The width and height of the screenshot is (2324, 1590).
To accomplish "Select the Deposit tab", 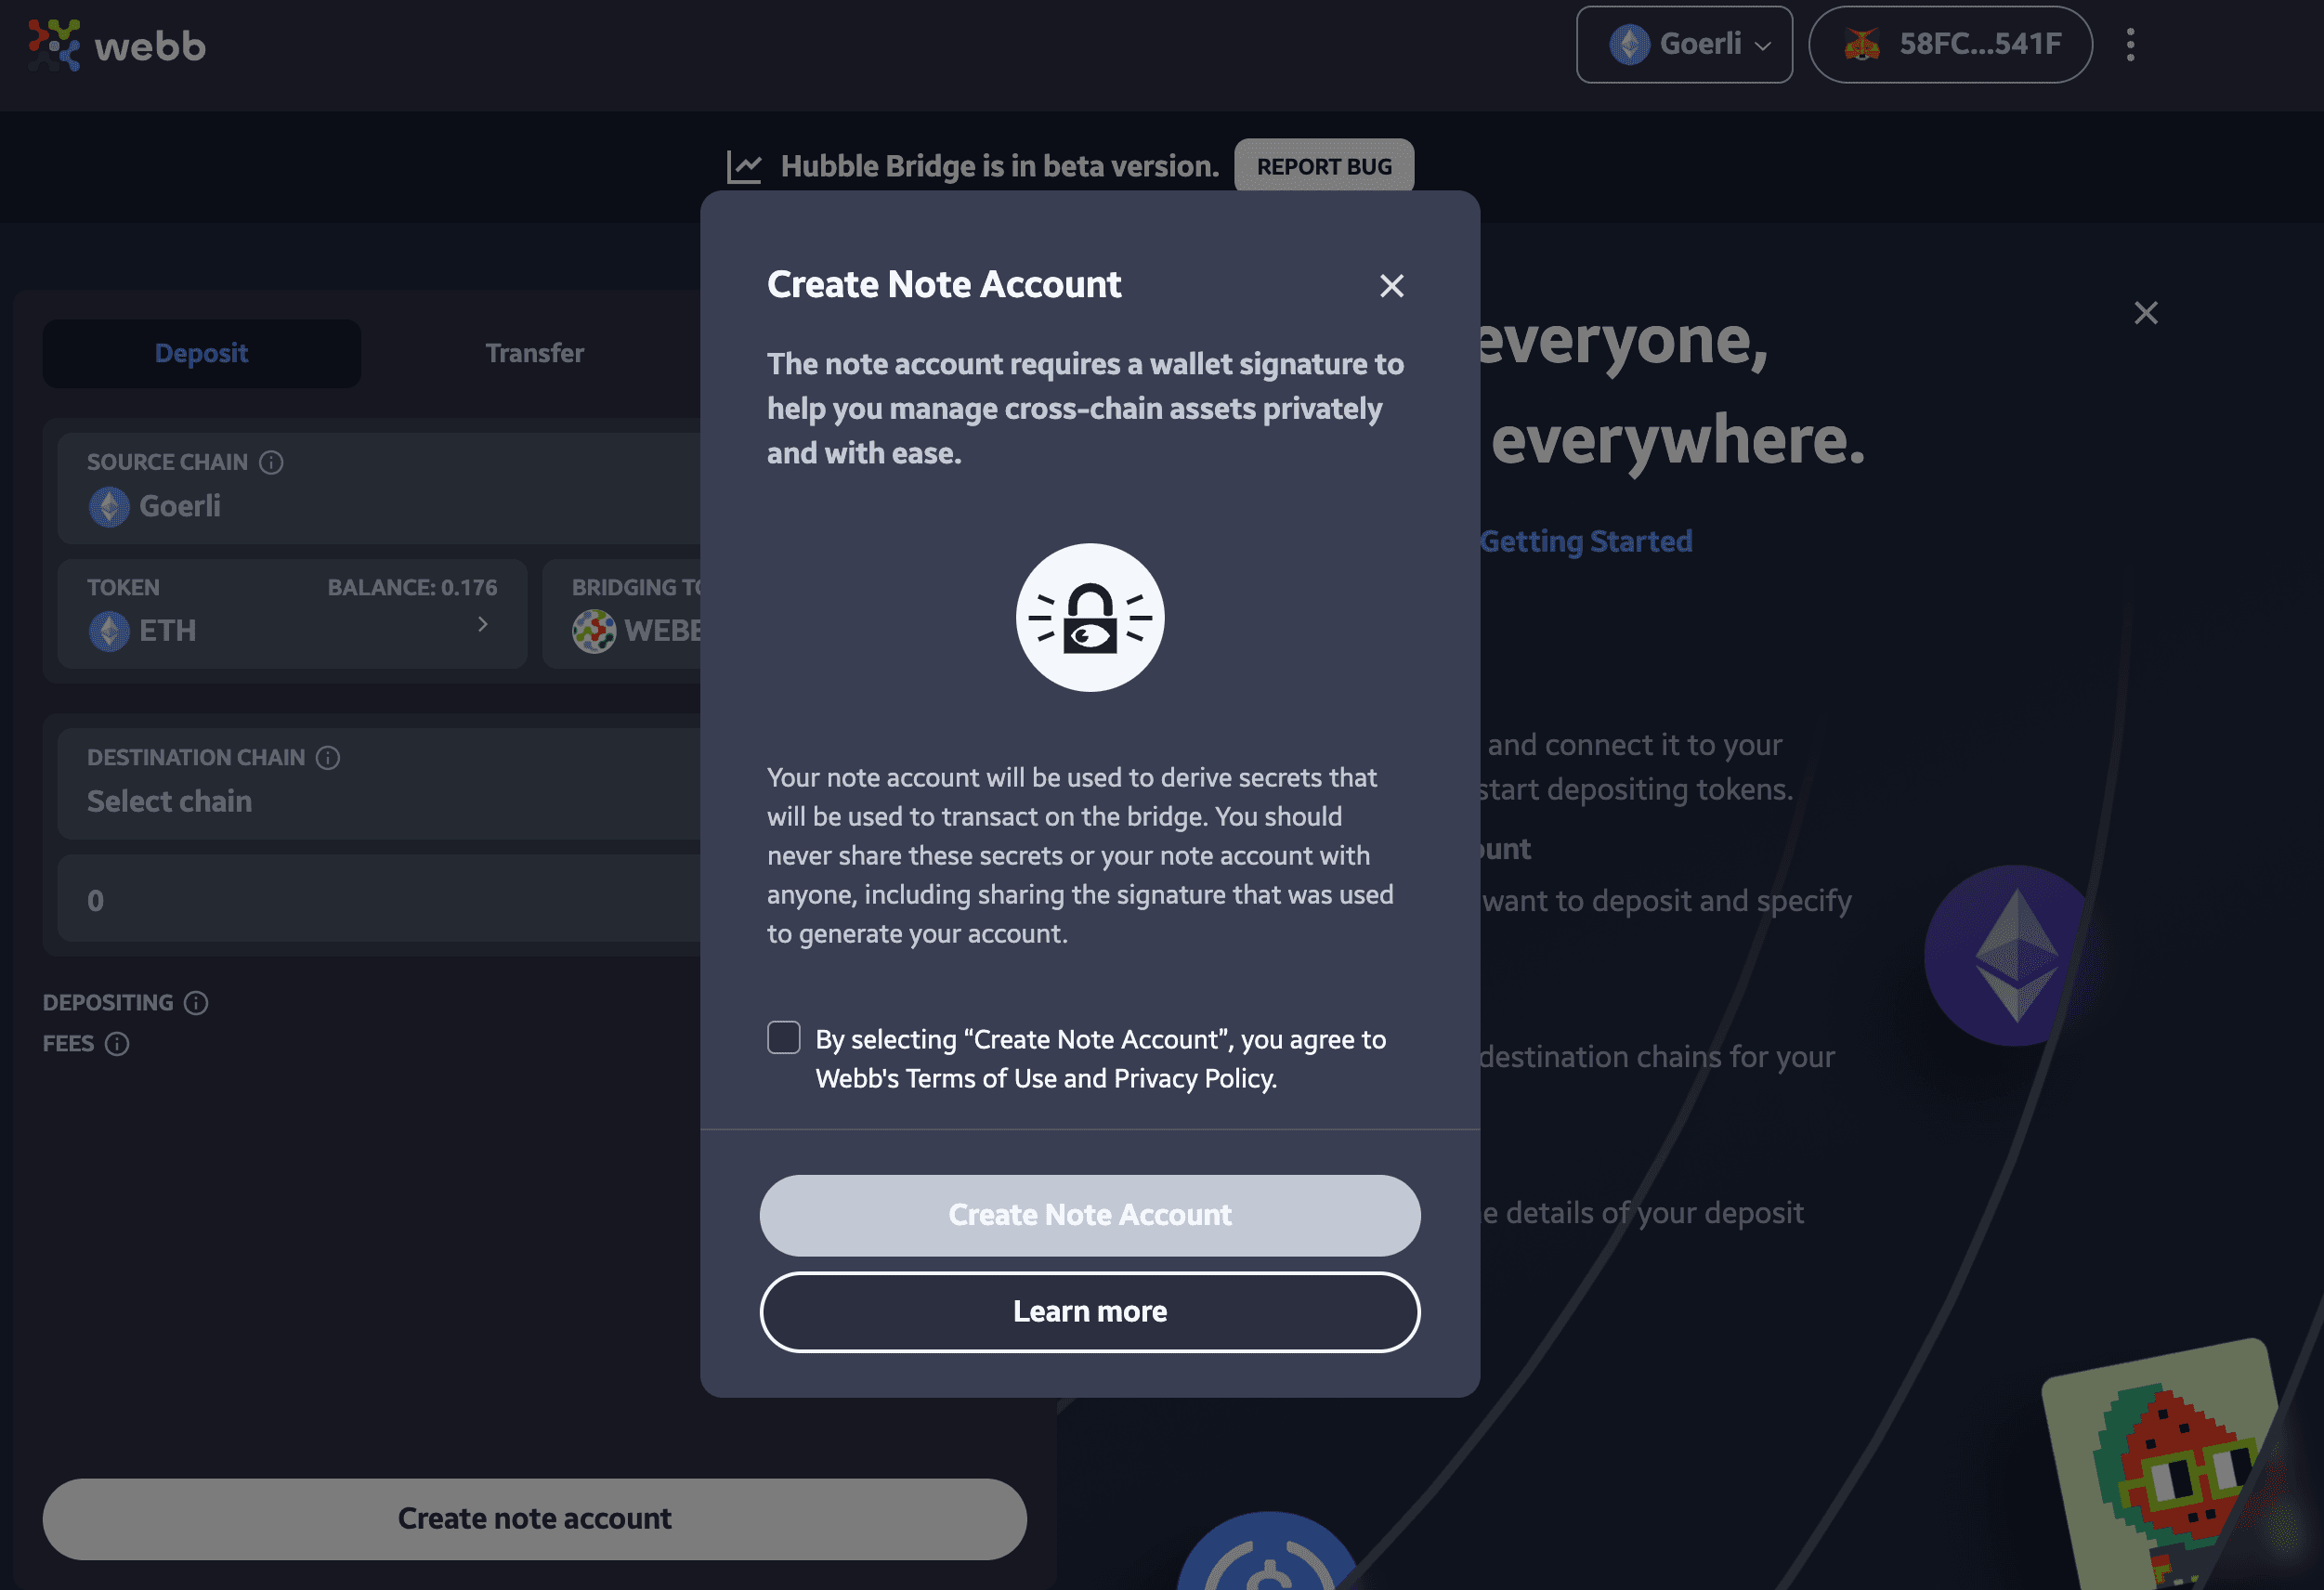I will [x=200, y=353].
